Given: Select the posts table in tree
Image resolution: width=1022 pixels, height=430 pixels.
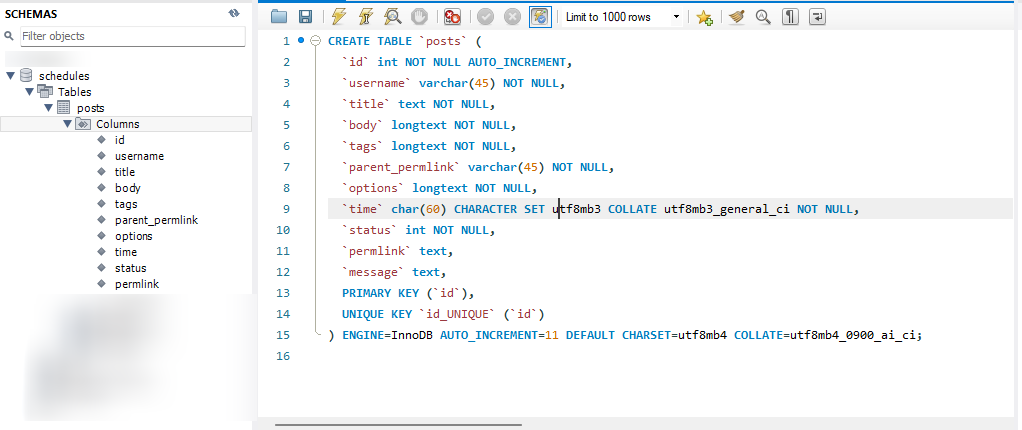Looking at the screenshot, I should coord(91,108).
